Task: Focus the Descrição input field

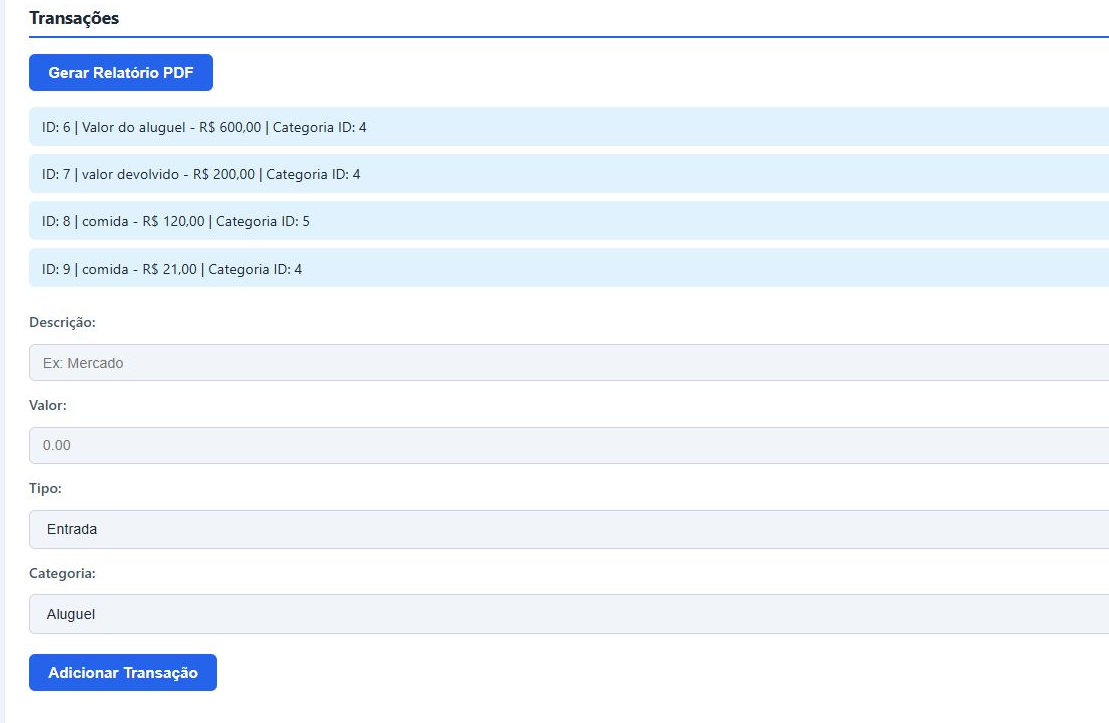Action: (x=568, y=363)
